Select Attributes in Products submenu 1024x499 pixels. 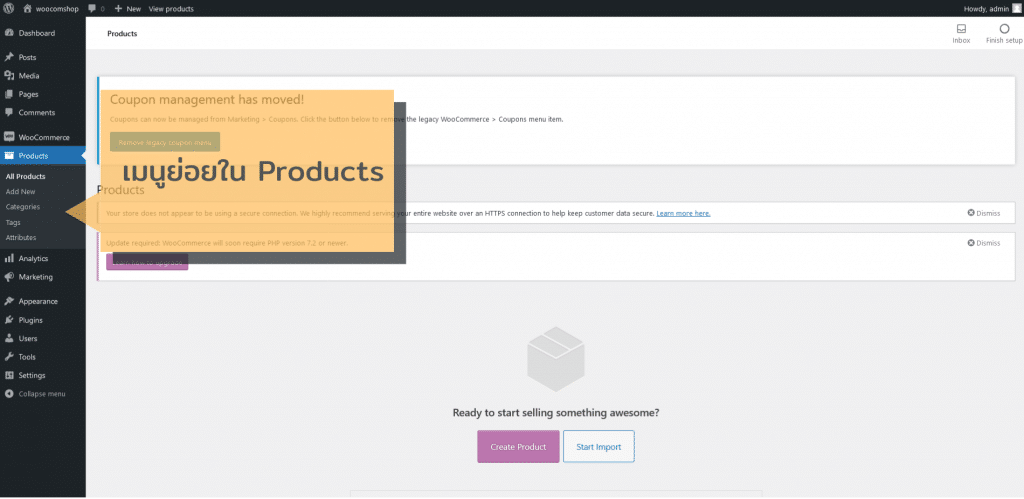click(x=21, y=238)
